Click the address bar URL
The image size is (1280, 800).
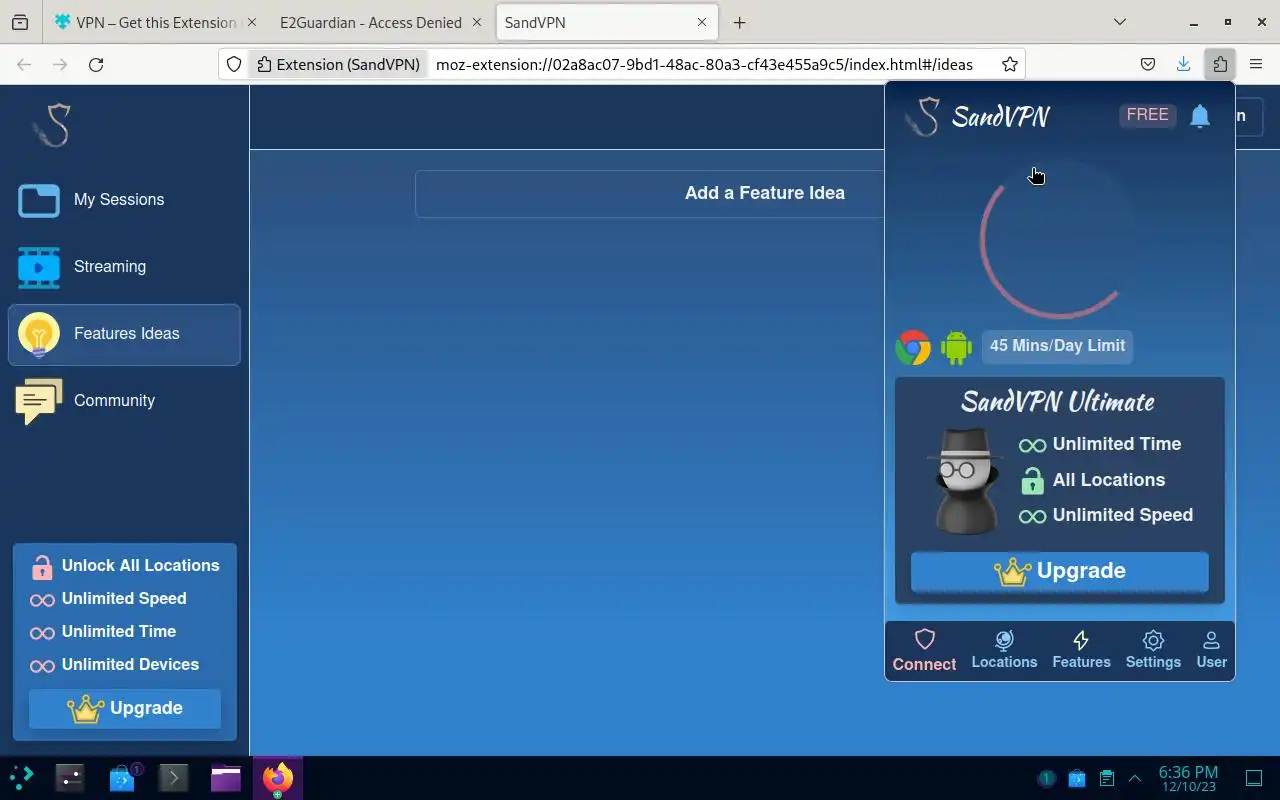pos(704,64)
